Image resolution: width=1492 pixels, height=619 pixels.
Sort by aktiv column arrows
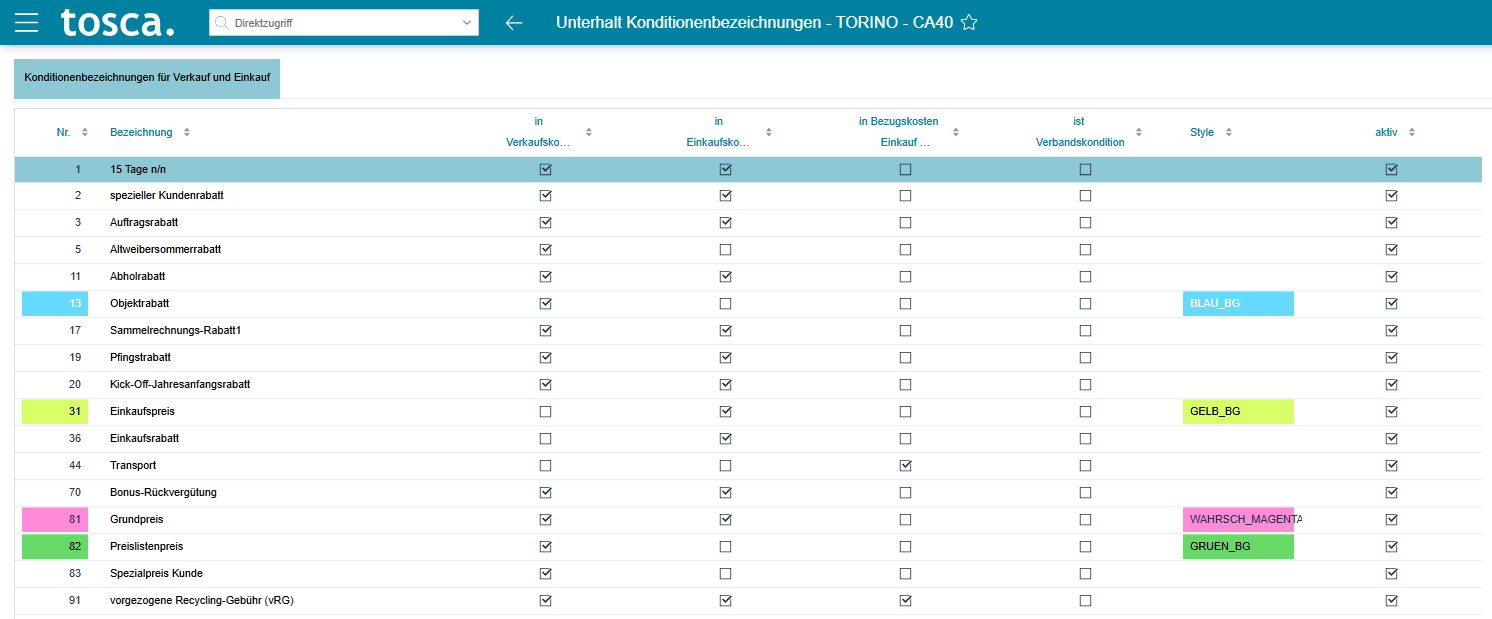[x=1411, y=132]
